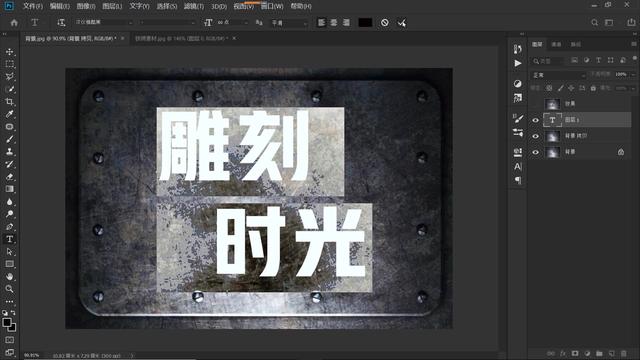Select the Crop tool
This screenshot has width=640, height=360.
9,102
